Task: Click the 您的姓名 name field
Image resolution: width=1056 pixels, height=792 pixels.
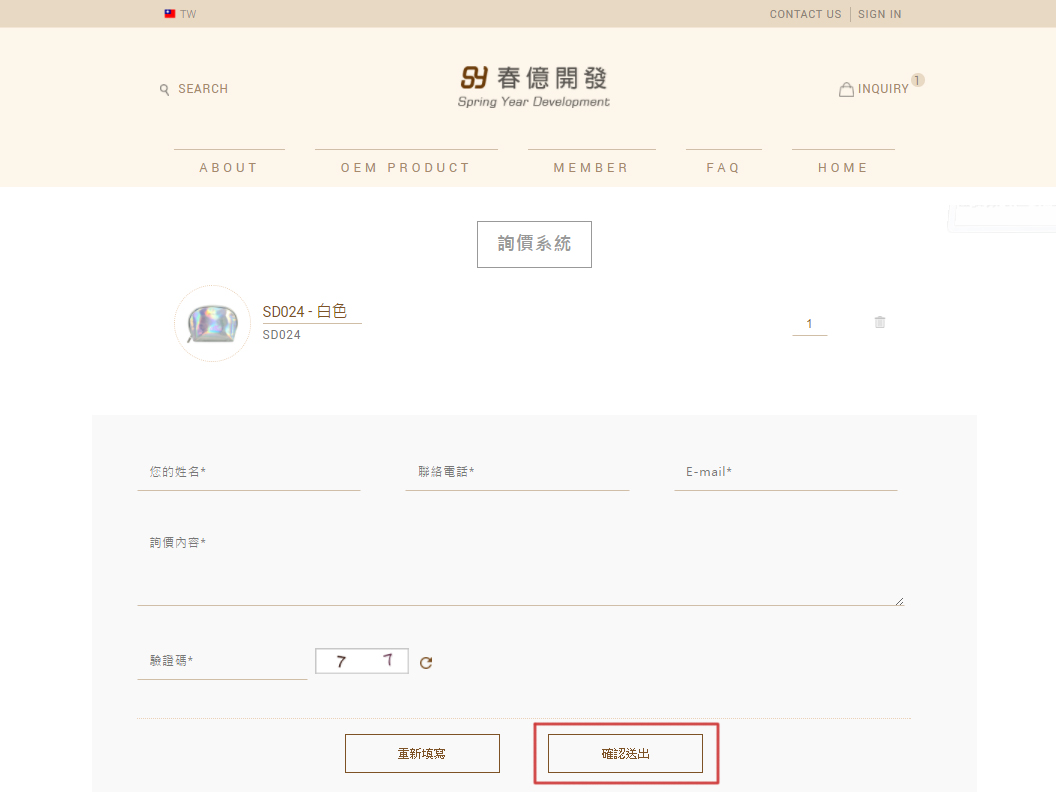Action: tap(248, 472)
